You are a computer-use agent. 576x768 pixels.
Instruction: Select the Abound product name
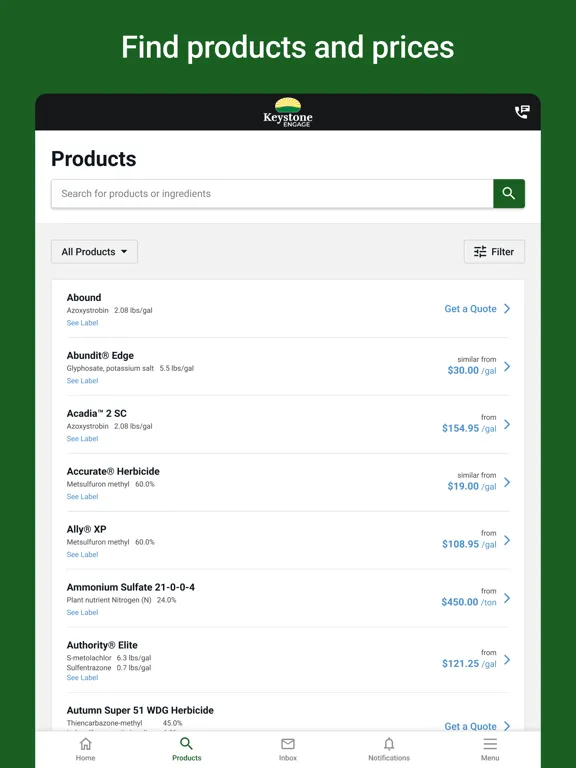(x=84, y=297)
